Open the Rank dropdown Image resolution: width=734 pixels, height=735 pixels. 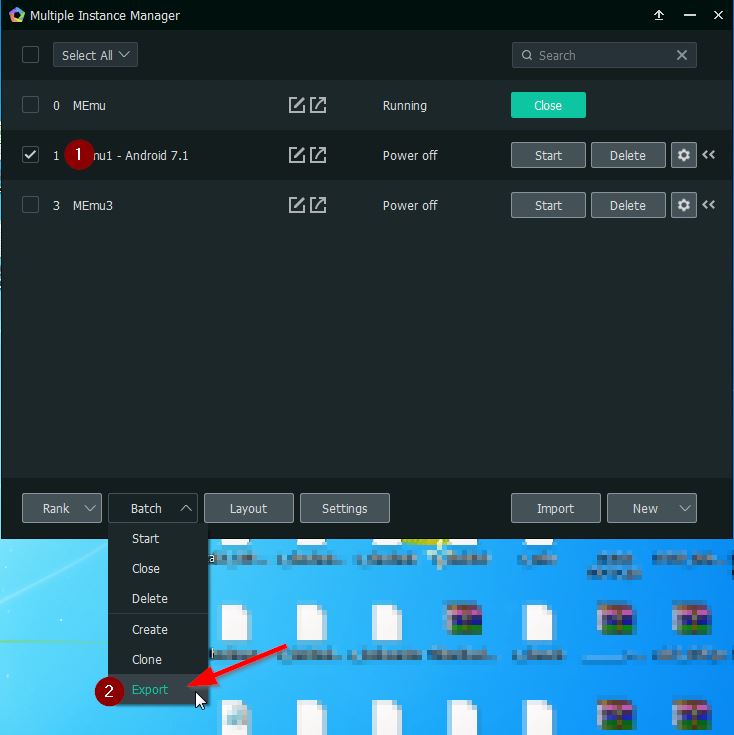(62, 508)
